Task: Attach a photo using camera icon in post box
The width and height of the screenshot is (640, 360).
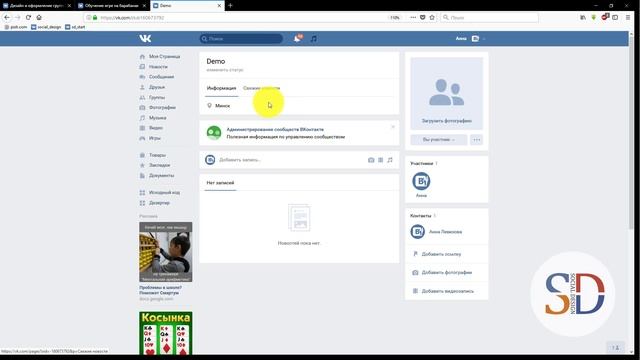Action: 371,160
